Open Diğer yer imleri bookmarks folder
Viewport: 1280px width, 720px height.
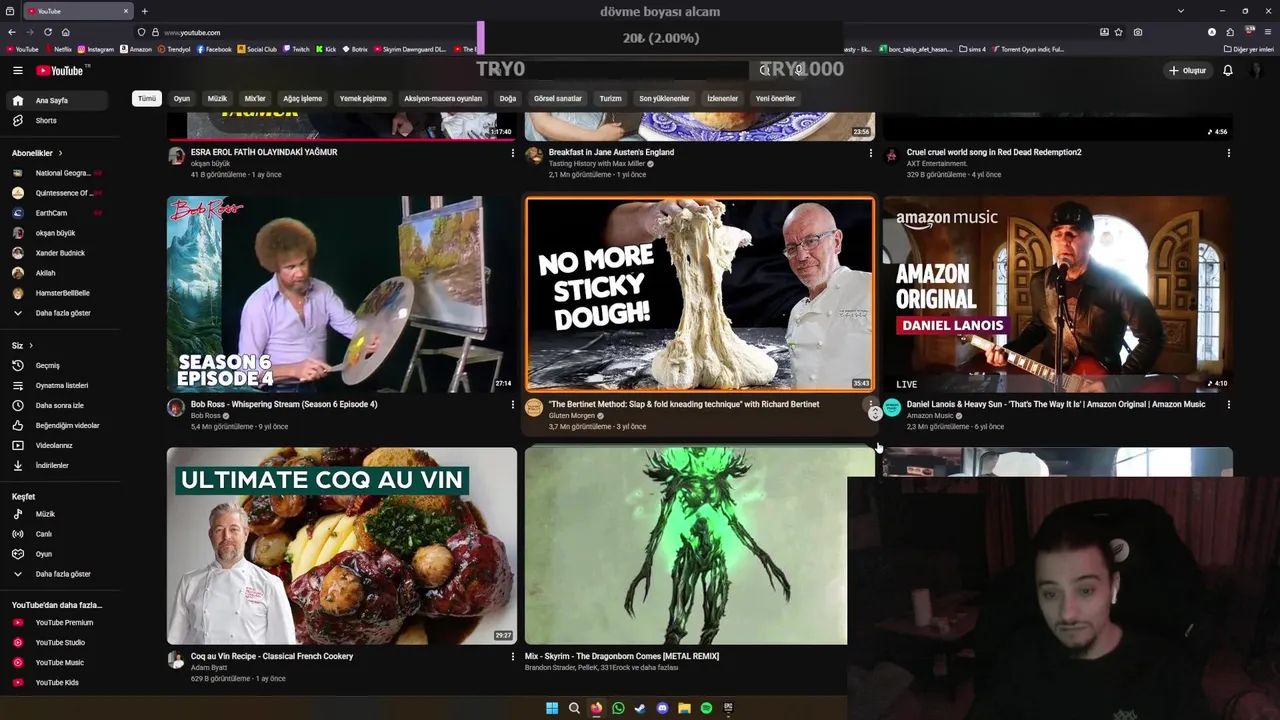pyautogui.click(x=1247, y=49)
